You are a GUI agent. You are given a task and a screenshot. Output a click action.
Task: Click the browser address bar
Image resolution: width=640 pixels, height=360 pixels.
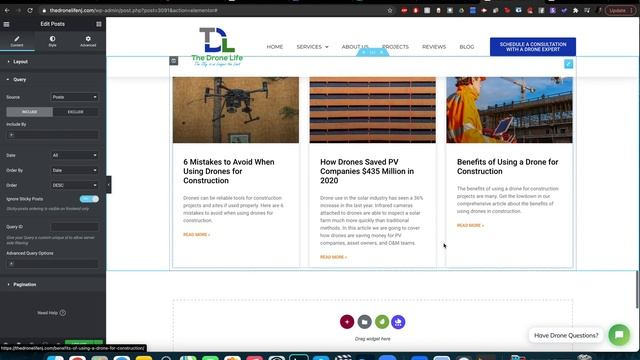tap(212, 10)
